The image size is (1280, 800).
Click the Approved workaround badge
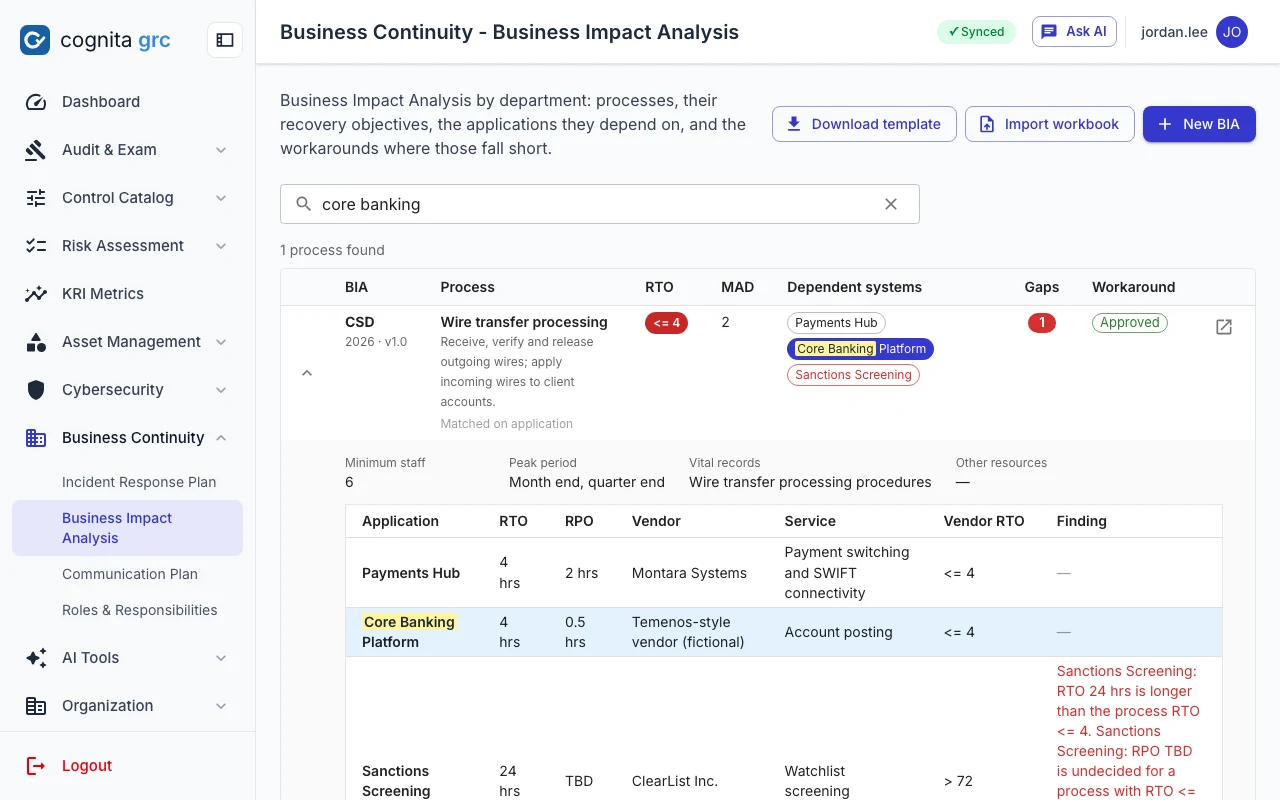pos(1130,323)
